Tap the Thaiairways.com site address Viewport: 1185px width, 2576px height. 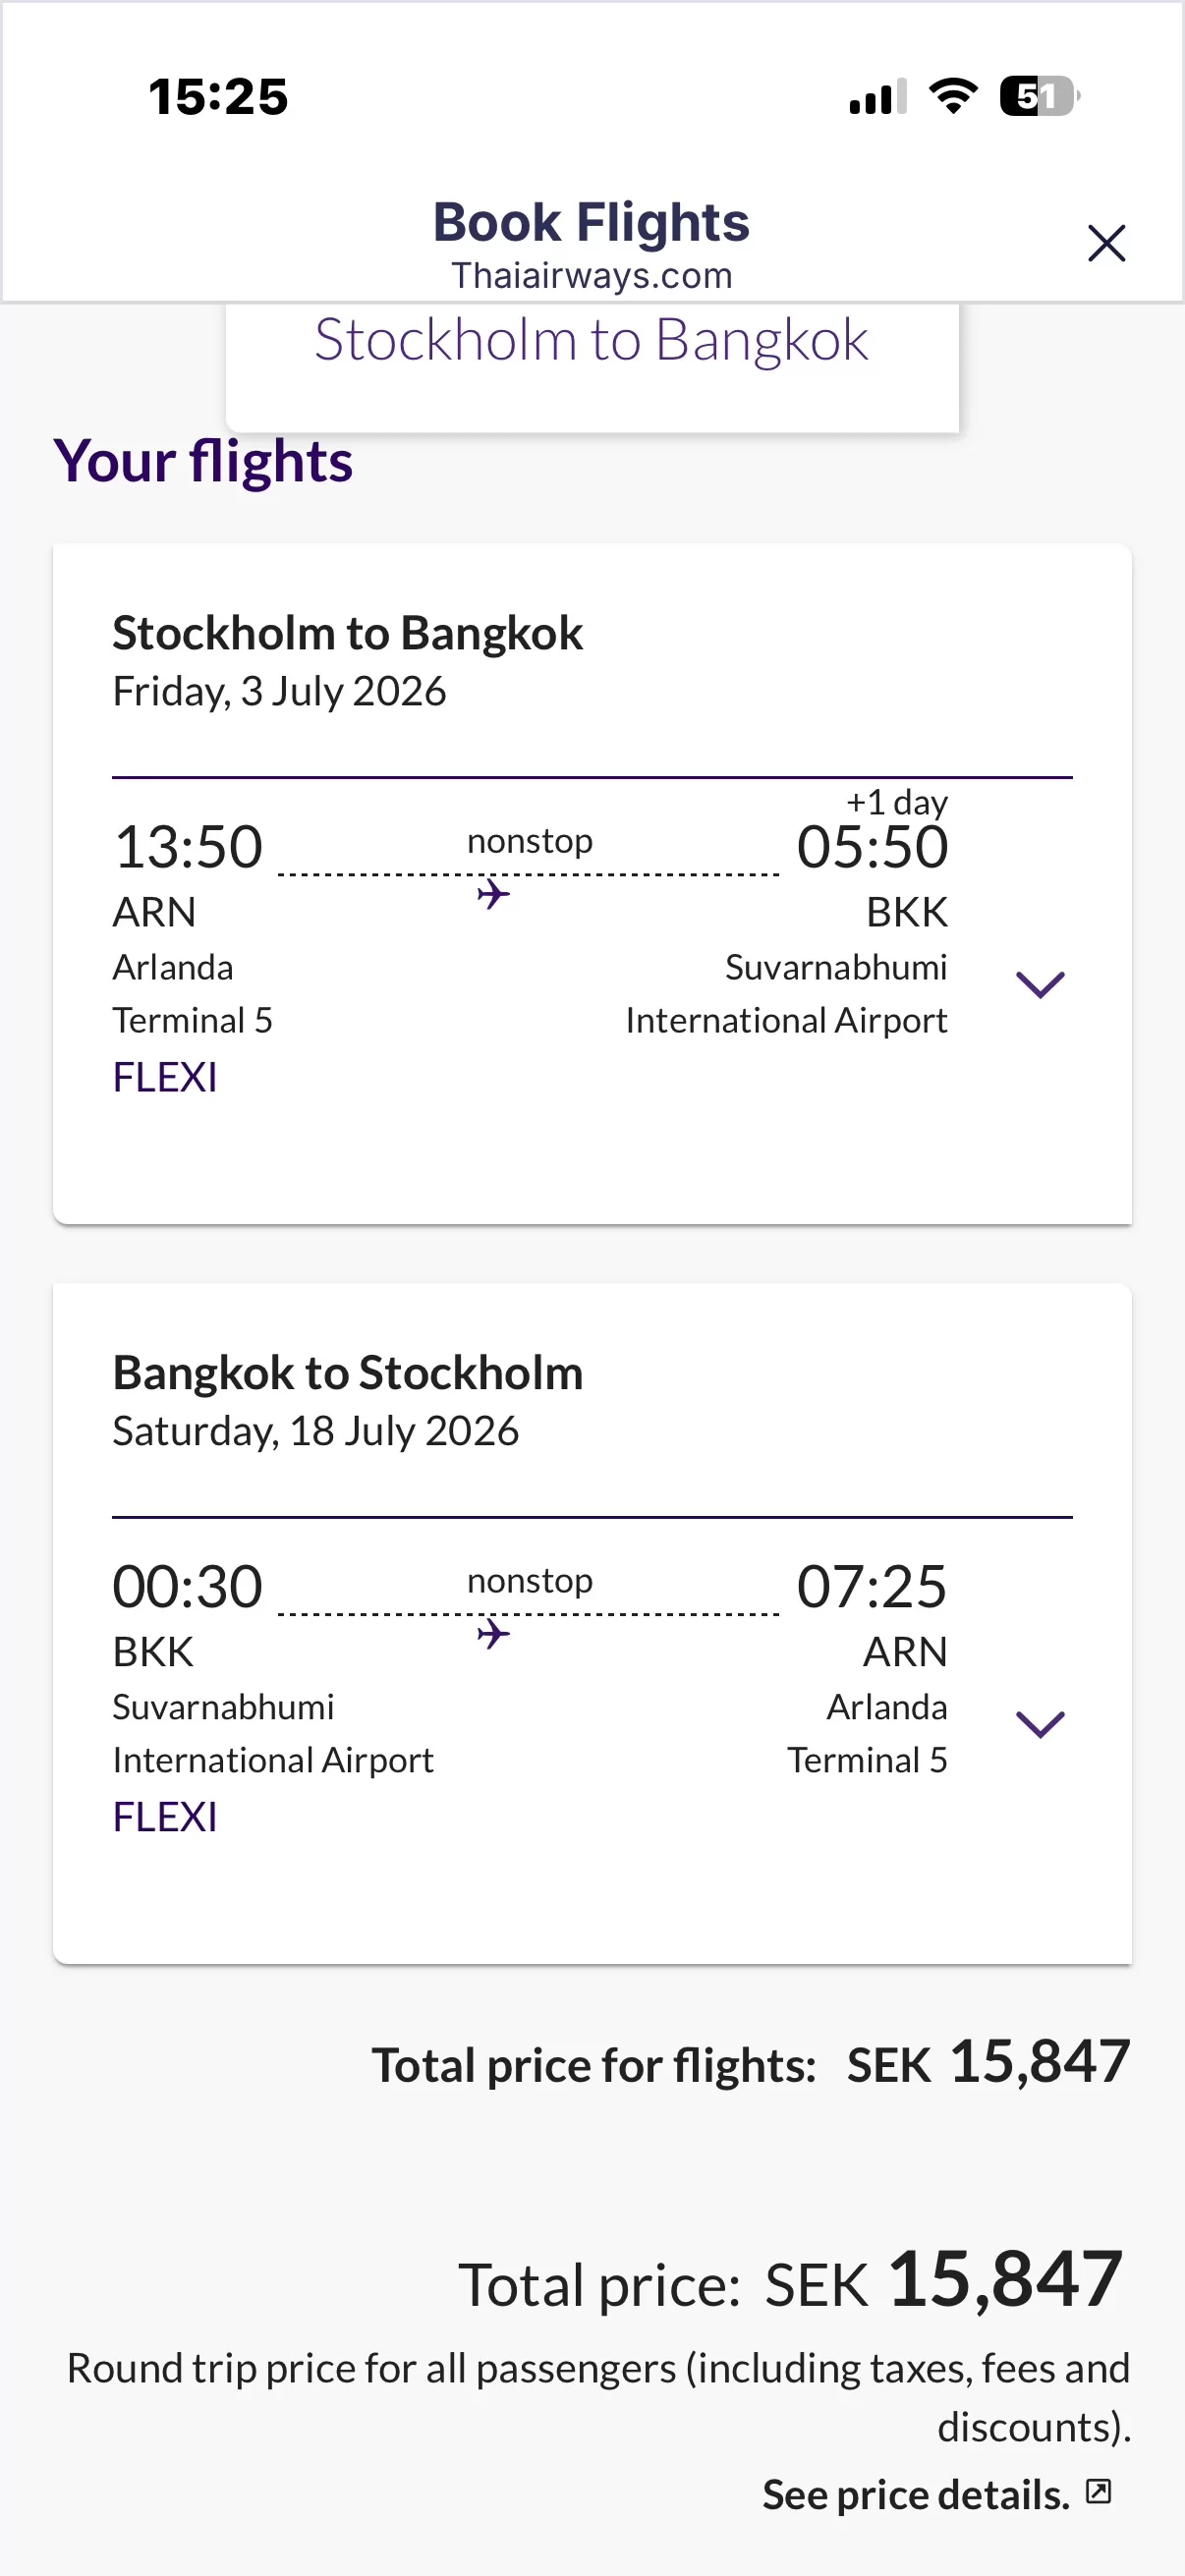(591, 276)
